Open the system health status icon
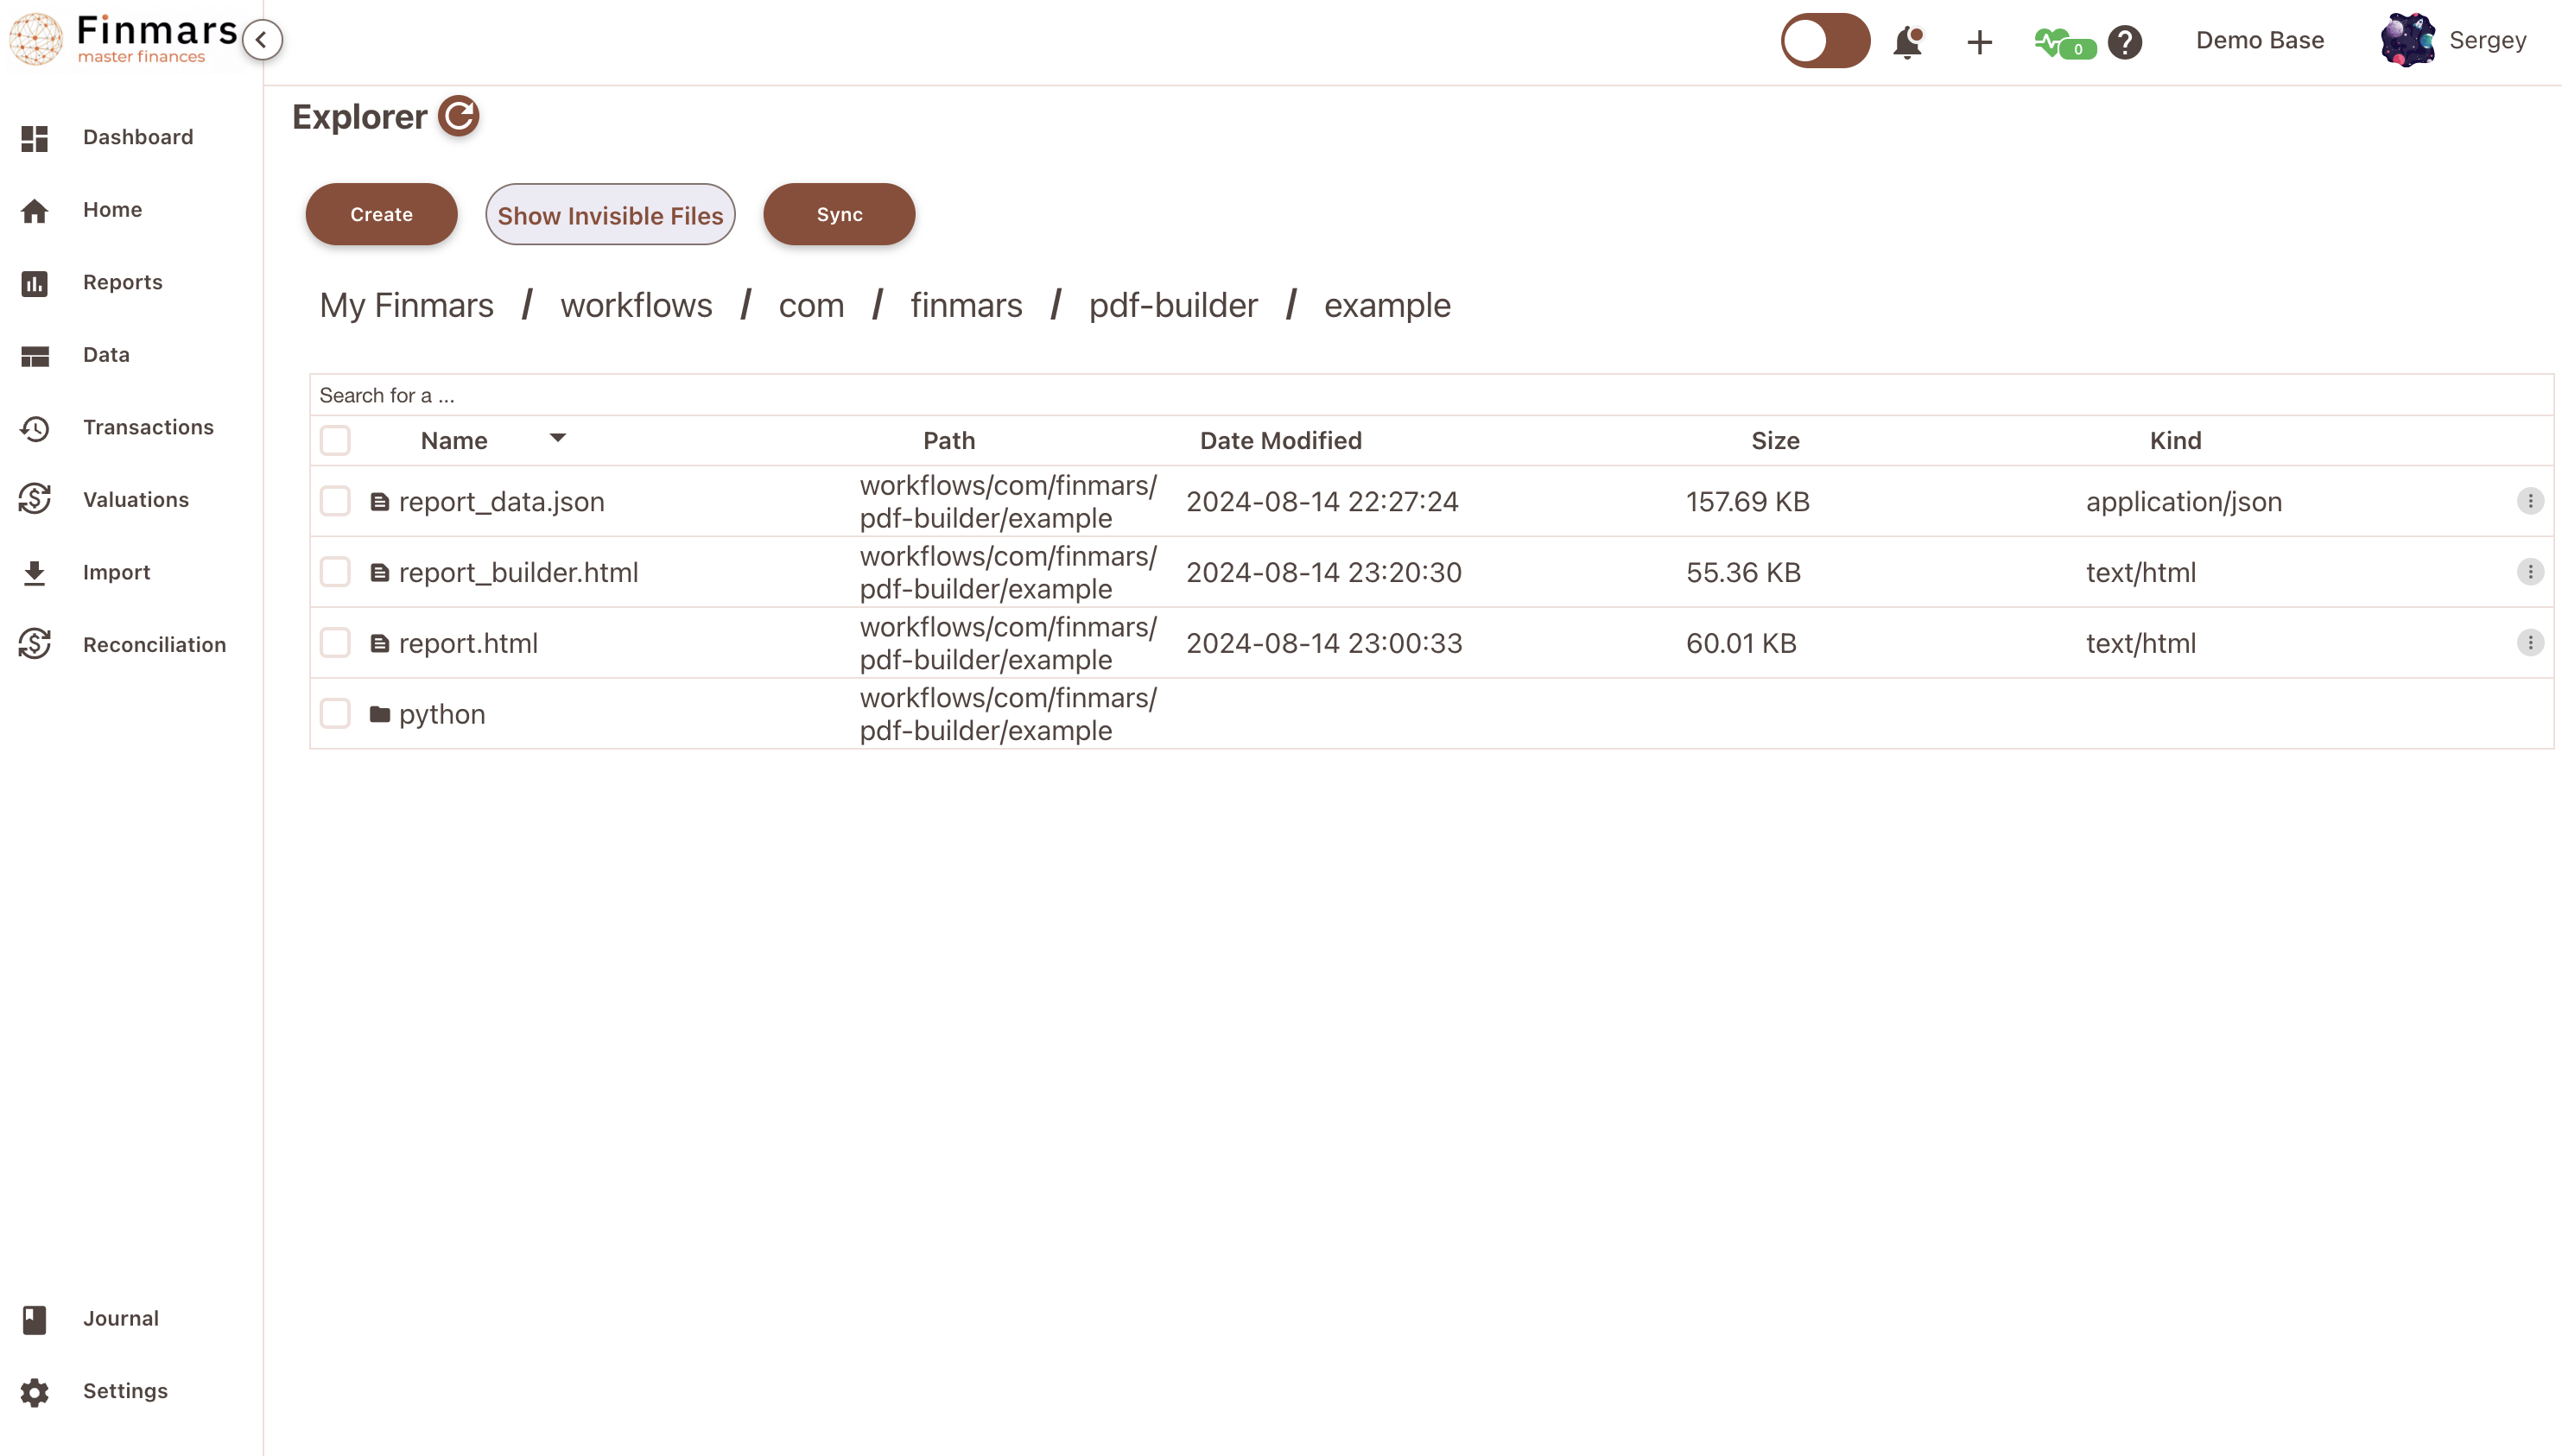 click(2064, 43)
